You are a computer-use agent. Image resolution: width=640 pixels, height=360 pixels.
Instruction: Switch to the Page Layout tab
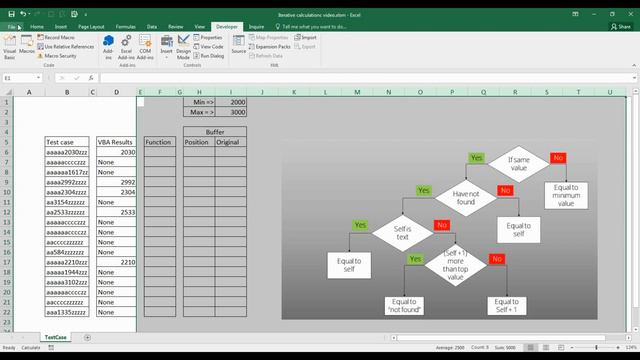tap(91, 27)
